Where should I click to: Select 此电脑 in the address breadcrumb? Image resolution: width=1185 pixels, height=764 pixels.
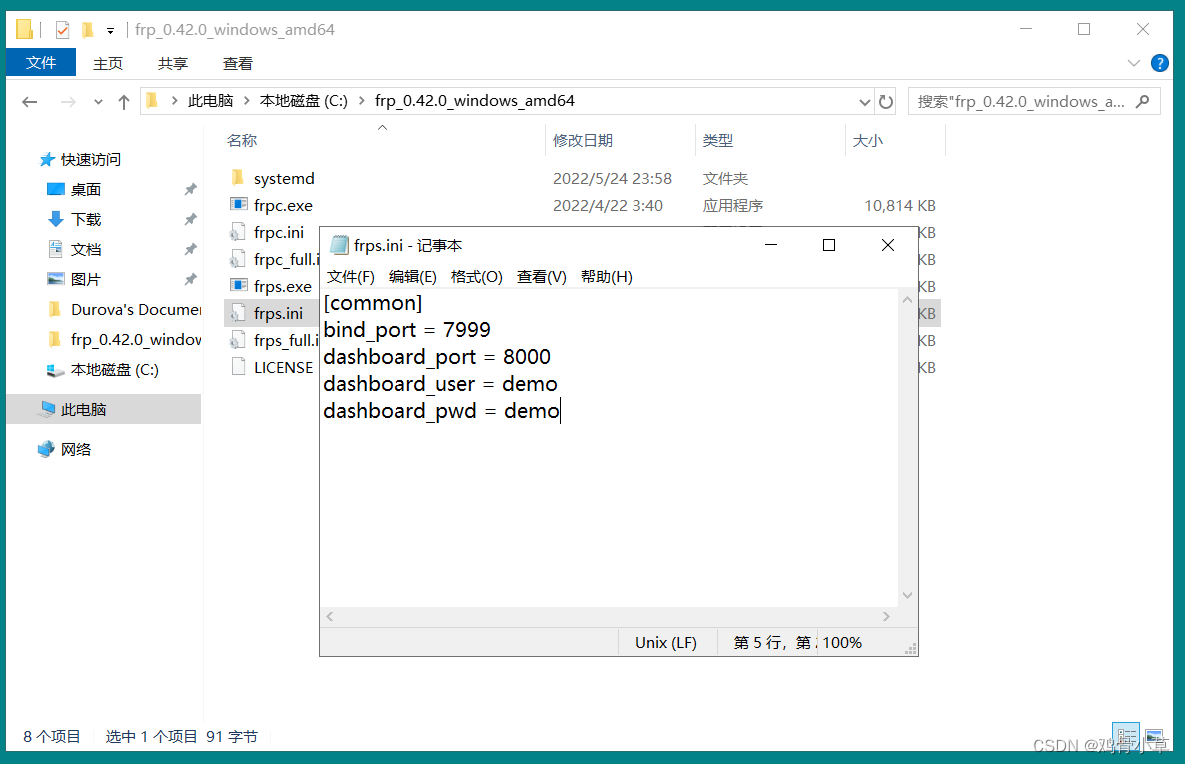pos(211,101)
